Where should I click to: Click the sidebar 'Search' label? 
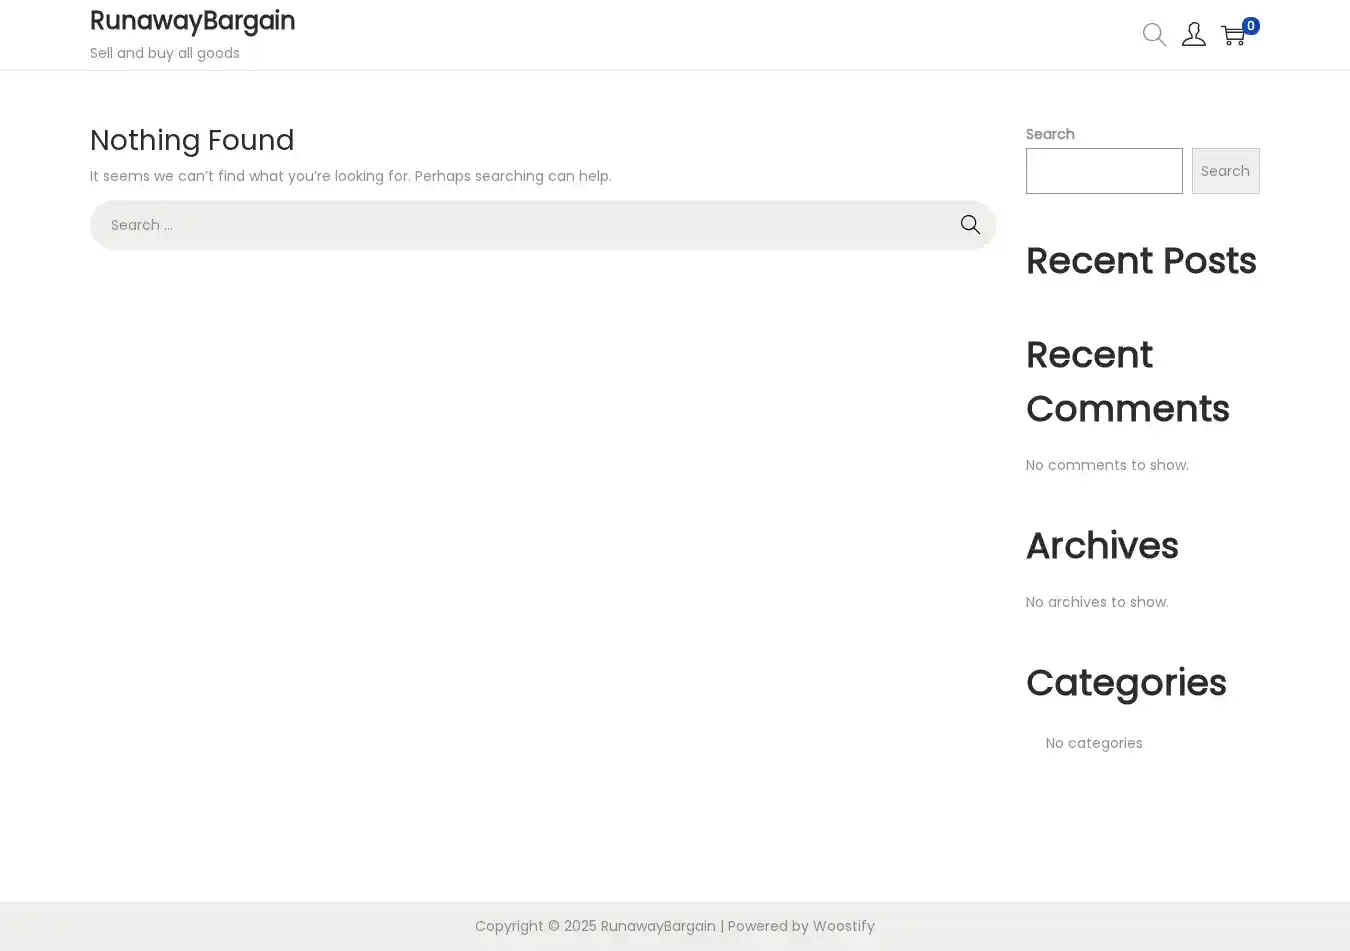tap(1049, 134)
